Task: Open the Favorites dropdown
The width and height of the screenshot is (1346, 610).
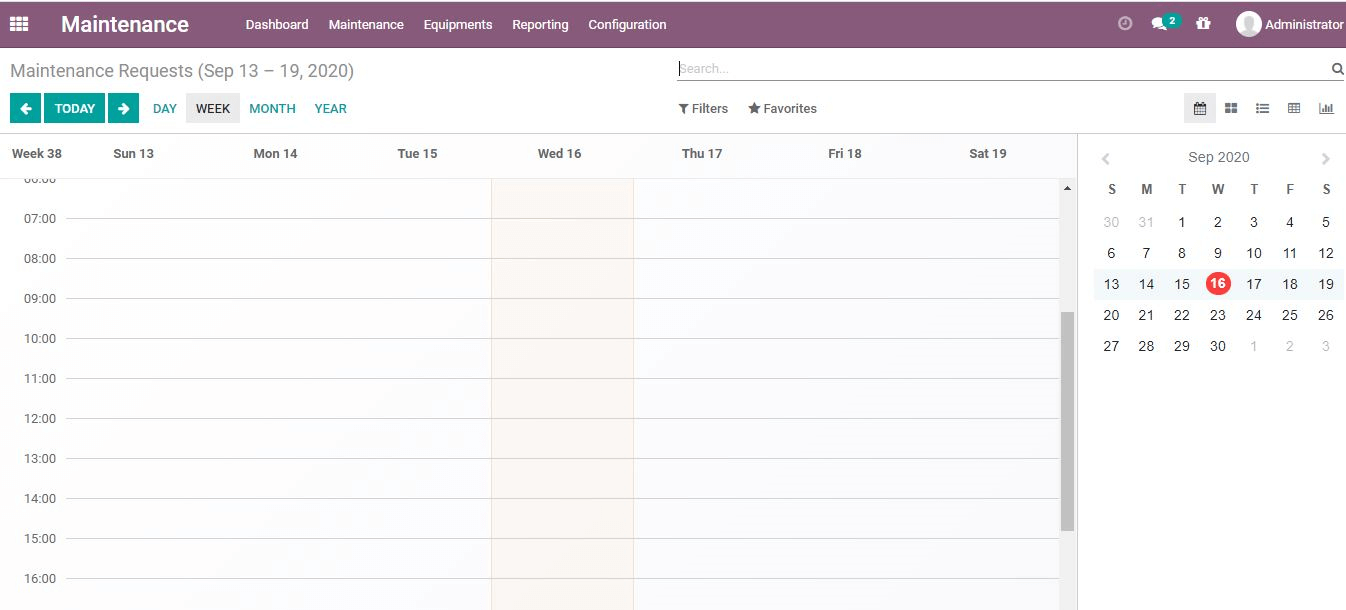Action: tap(782, 108)
